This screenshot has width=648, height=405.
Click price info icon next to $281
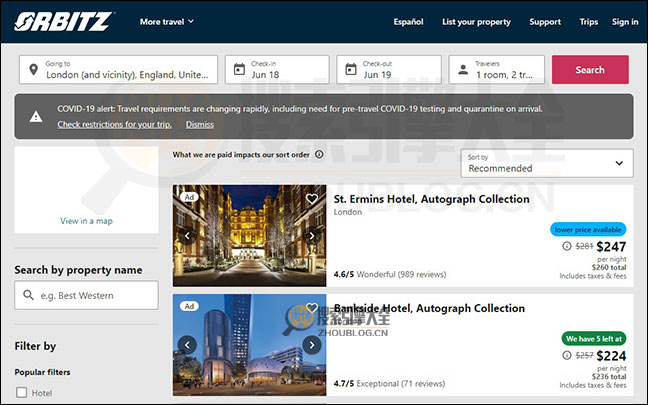coord(566,246)
